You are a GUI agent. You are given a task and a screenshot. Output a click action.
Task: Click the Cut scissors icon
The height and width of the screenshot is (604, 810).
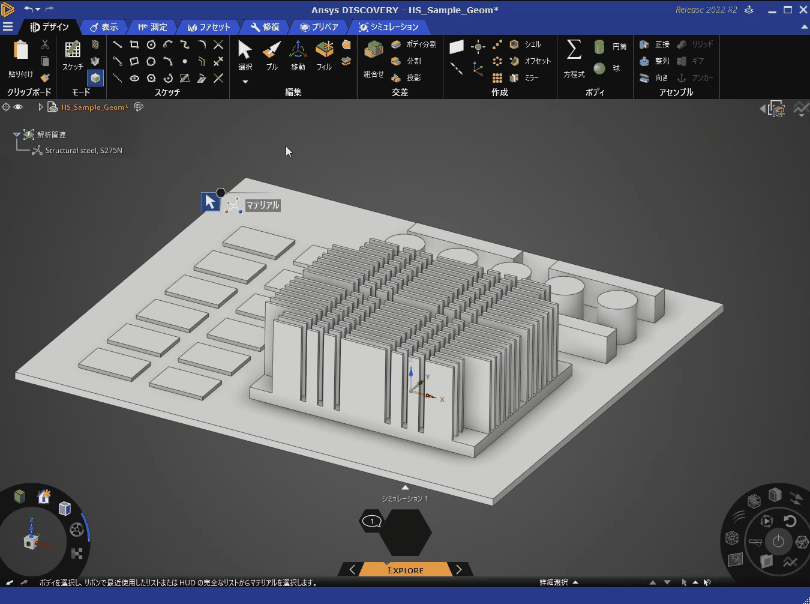click(x=45, y=45)
